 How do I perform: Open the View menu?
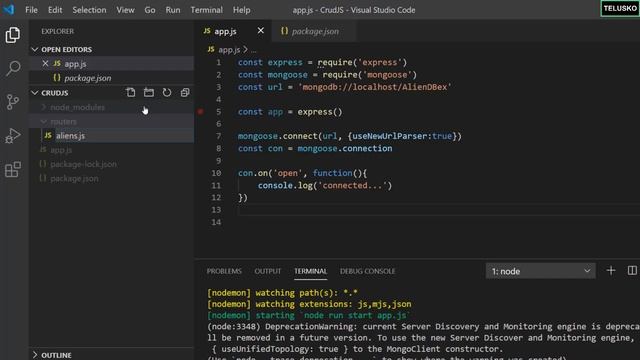coord(125,10)
